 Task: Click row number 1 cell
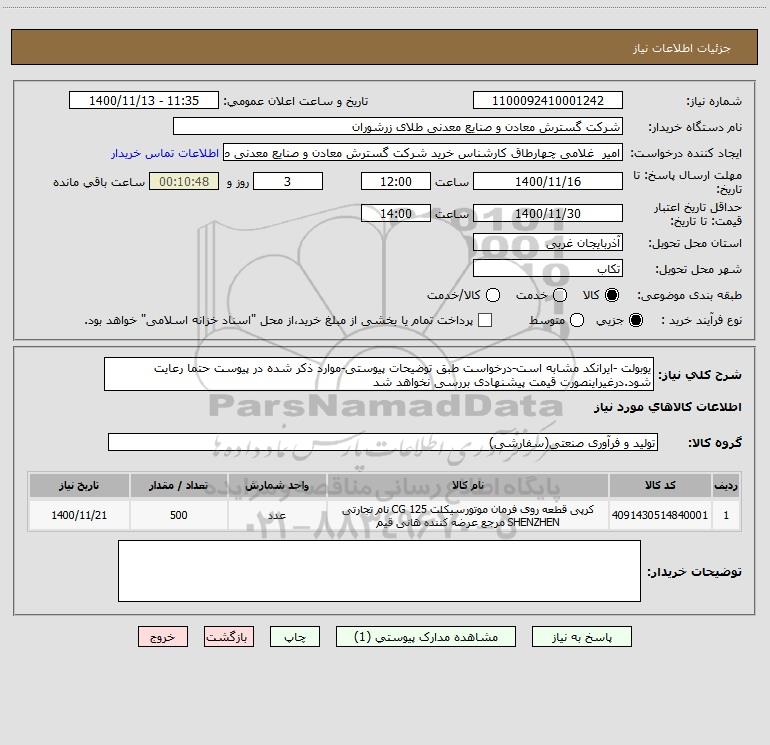click(726, 515)
